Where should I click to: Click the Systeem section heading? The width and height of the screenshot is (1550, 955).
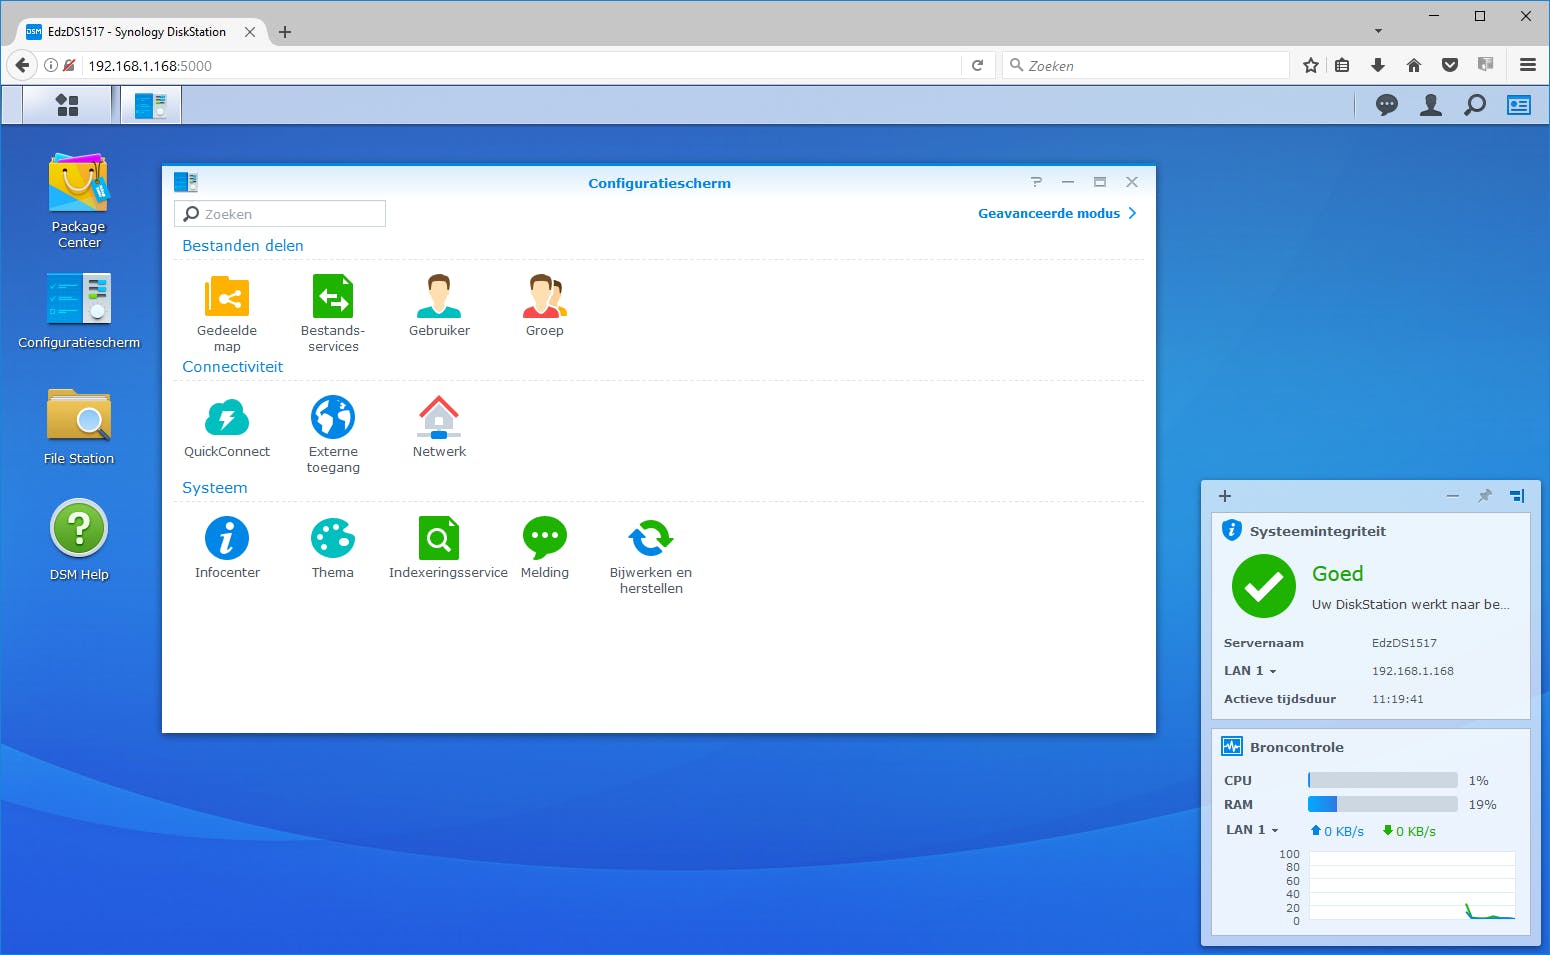coord(215,487)
